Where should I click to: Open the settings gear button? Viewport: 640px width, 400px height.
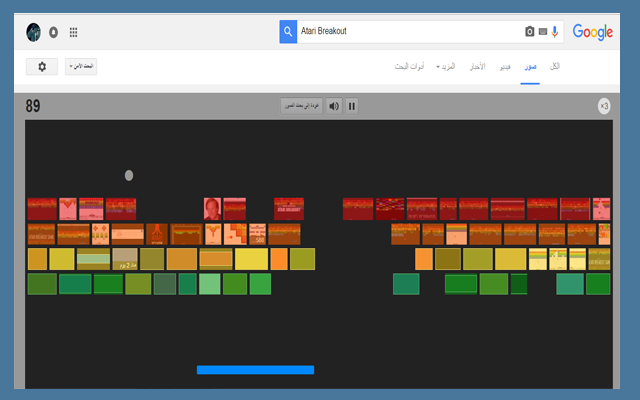point(41,66)
